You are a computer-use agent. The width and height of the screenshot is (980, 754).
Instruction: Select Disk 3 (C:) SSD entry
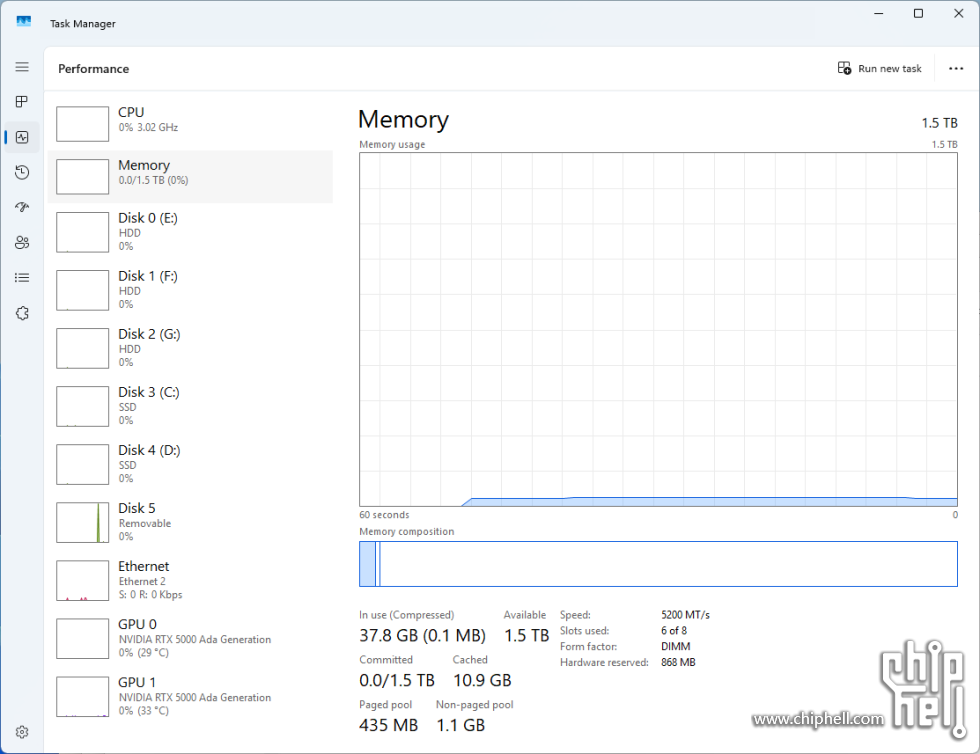[x=190, y=405]
